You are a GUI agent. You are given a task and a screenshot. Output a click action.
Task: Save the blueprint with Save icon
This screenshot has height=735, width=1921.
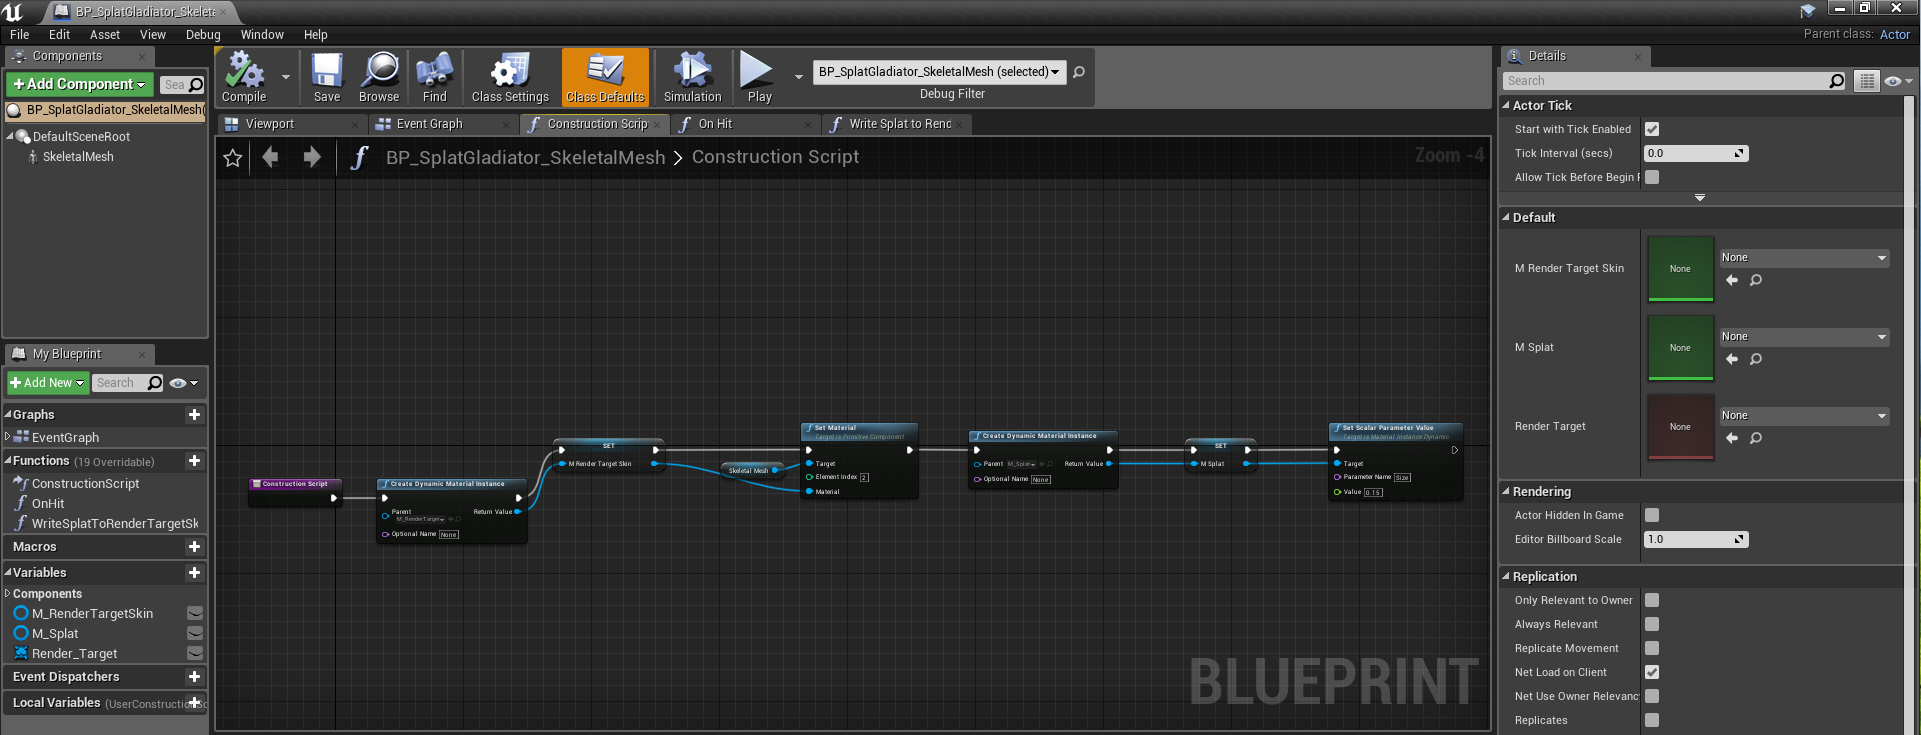[327, 77]
